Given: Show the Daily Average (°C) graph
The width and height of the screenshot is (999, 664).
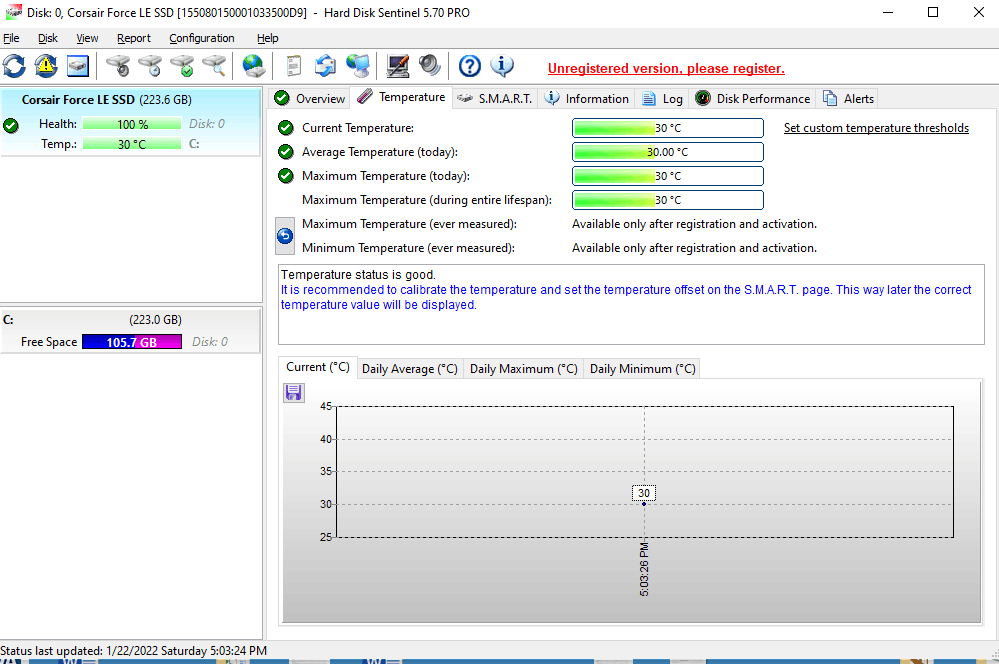Looking at the screenshot, I should click(410, 369).
